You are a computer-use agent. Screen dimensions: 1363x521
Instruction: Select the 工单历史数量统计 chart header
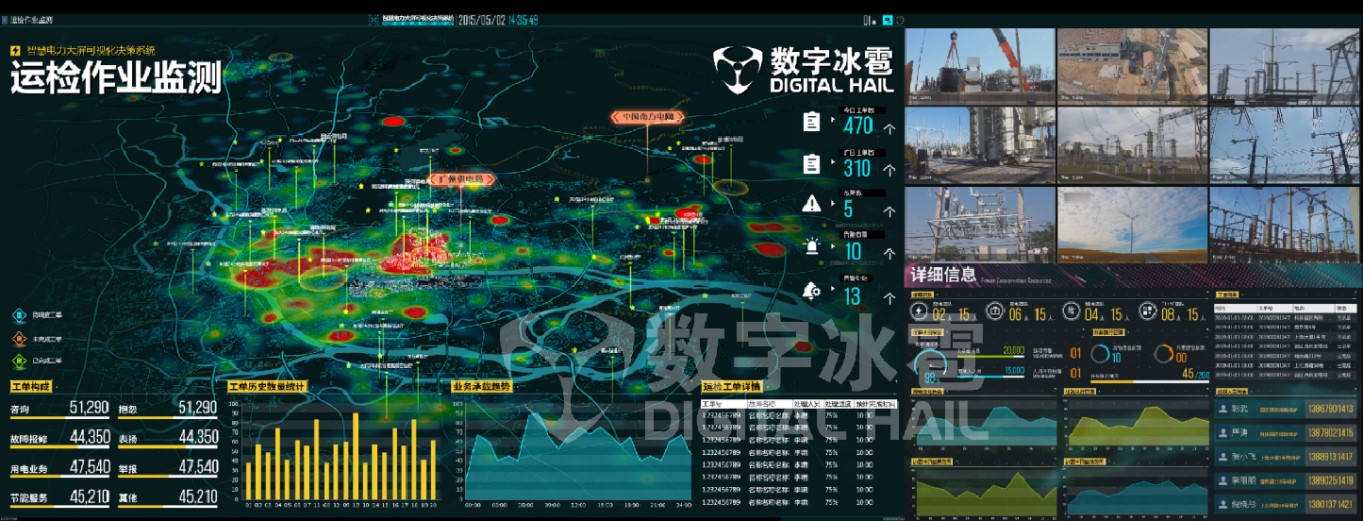point(267,386)
